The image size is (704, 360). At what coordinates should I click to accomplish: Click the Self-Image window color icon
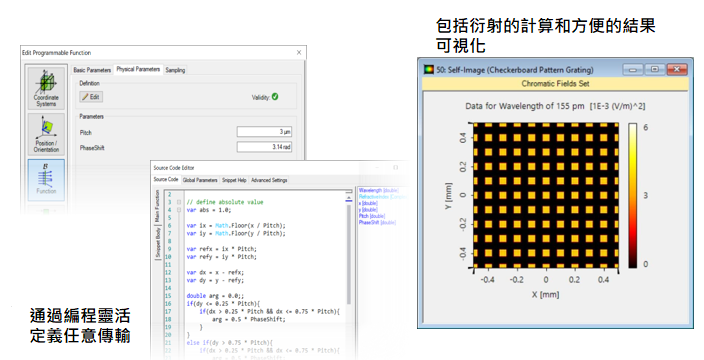point(429,70)
